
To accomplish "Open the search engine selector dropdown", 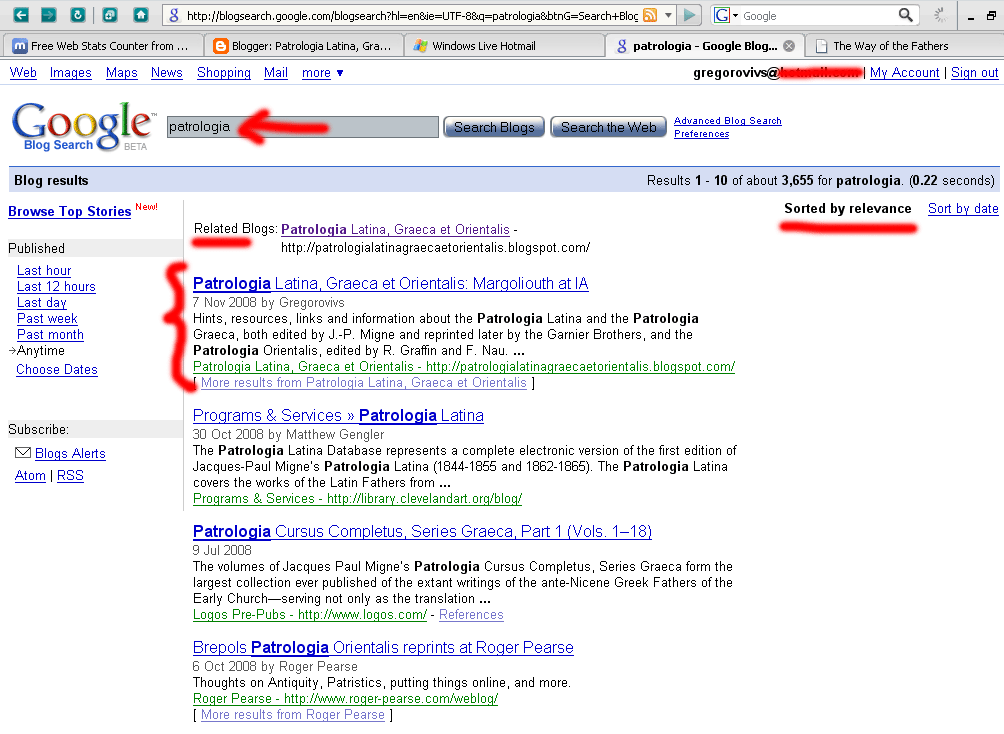I will click(x=736, y=15).
